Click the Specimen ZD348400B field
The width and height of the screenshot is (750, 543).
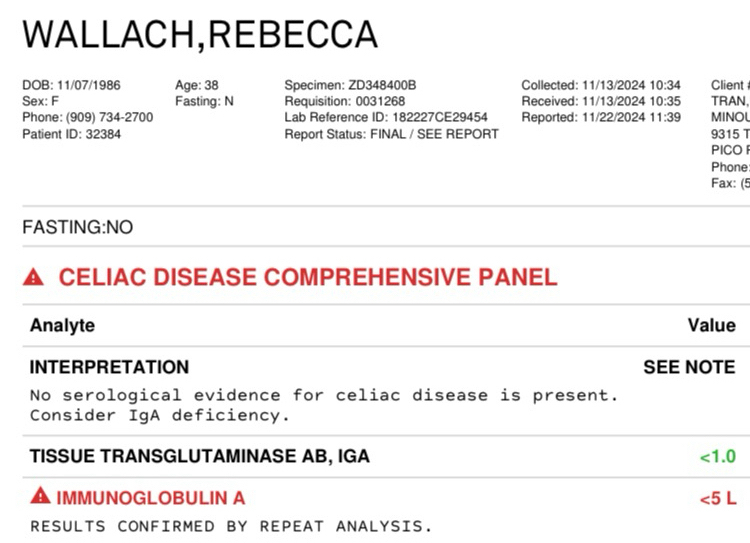pyautogui.click(x=350, y=85)
